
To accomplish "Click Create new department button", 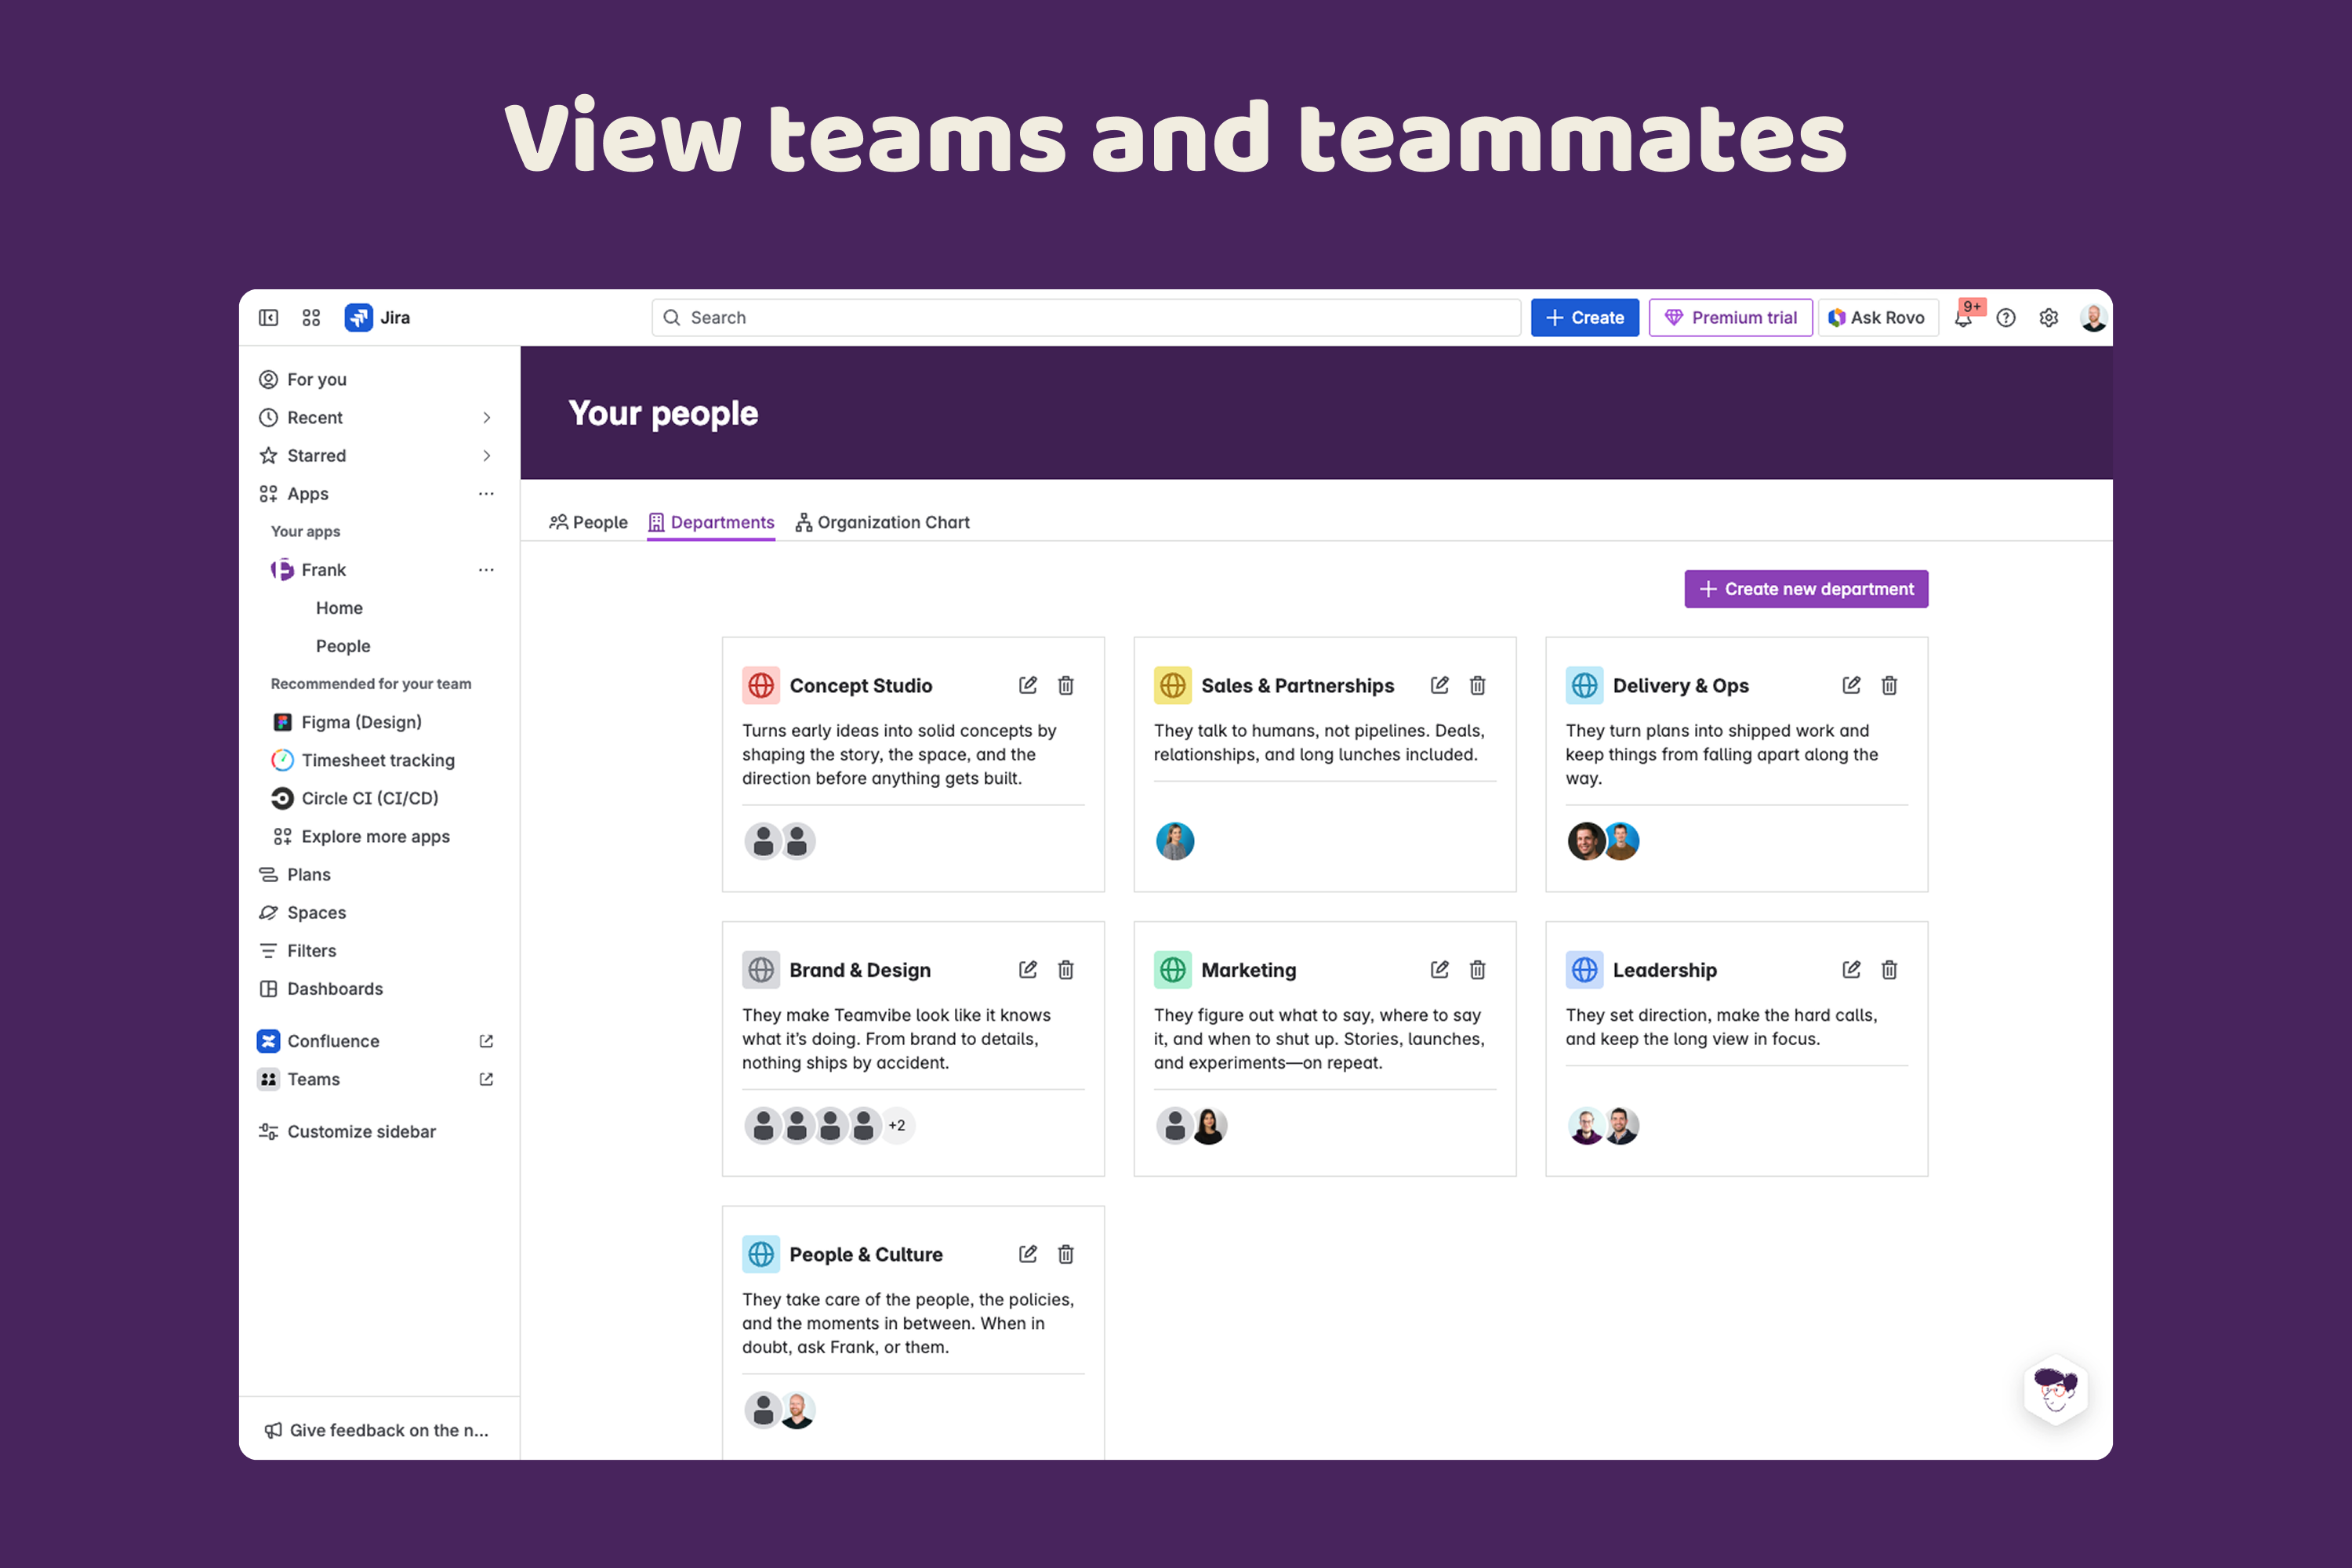I will tap(1805, 589).
